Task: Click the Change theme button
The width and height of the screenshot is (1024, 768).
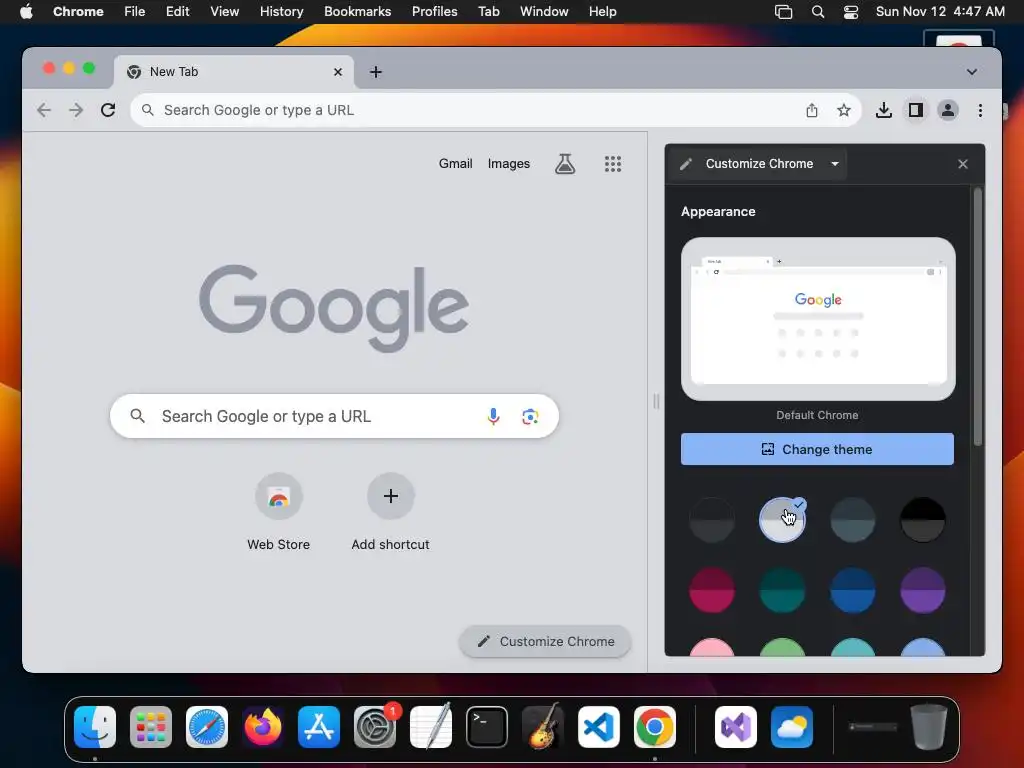Action: coord(817,449)
